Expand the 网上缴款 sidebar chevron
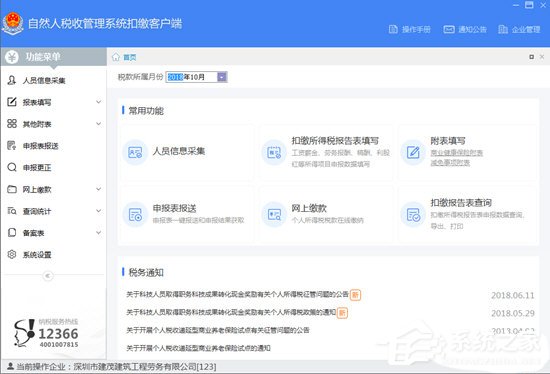550x374 pixels. pos(99,189)
